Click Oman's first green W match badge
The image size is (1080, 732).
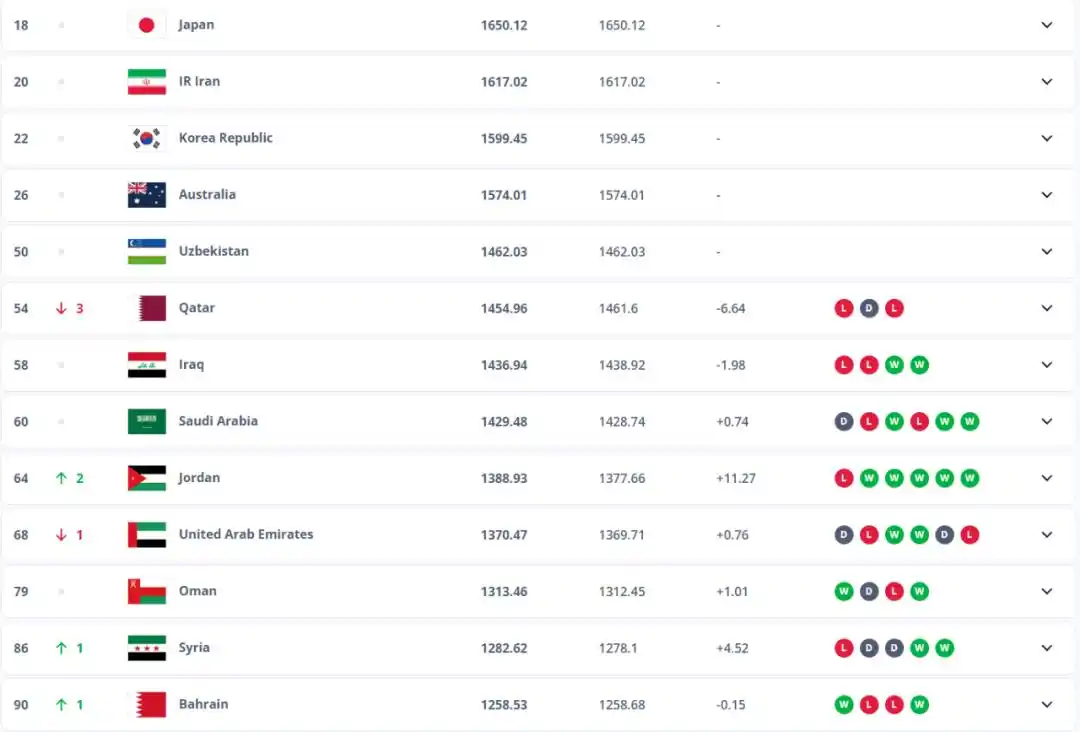click(844, 591)
